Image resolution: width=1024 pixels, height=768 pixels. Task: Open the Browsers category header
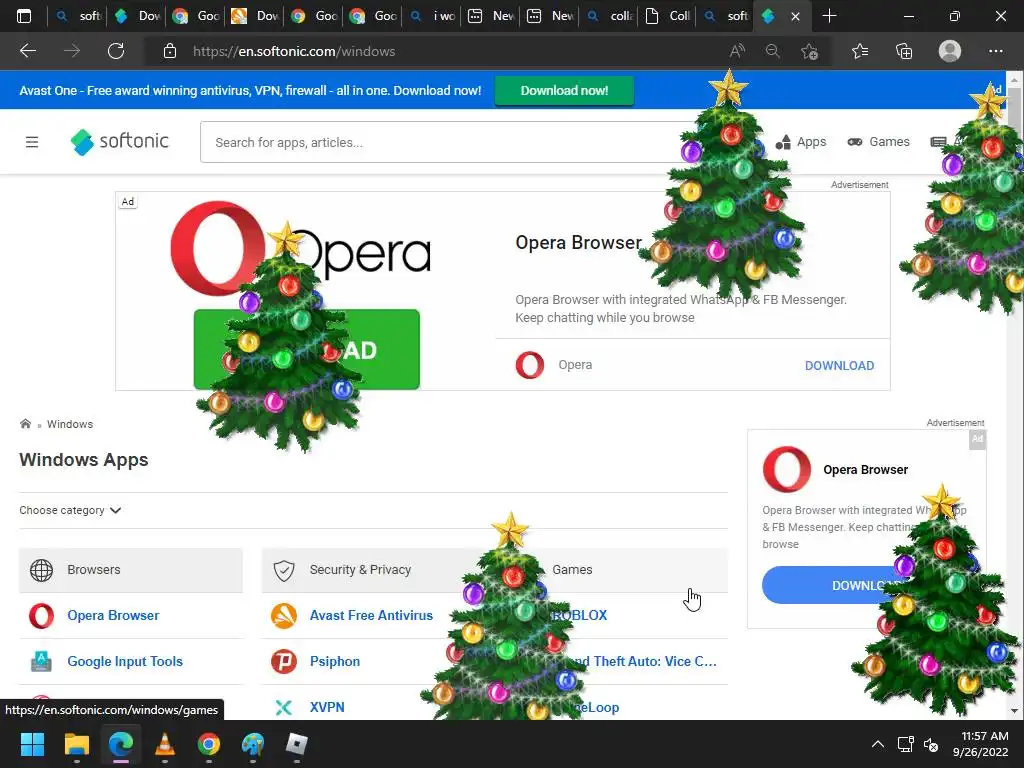[x=131, y=569]
